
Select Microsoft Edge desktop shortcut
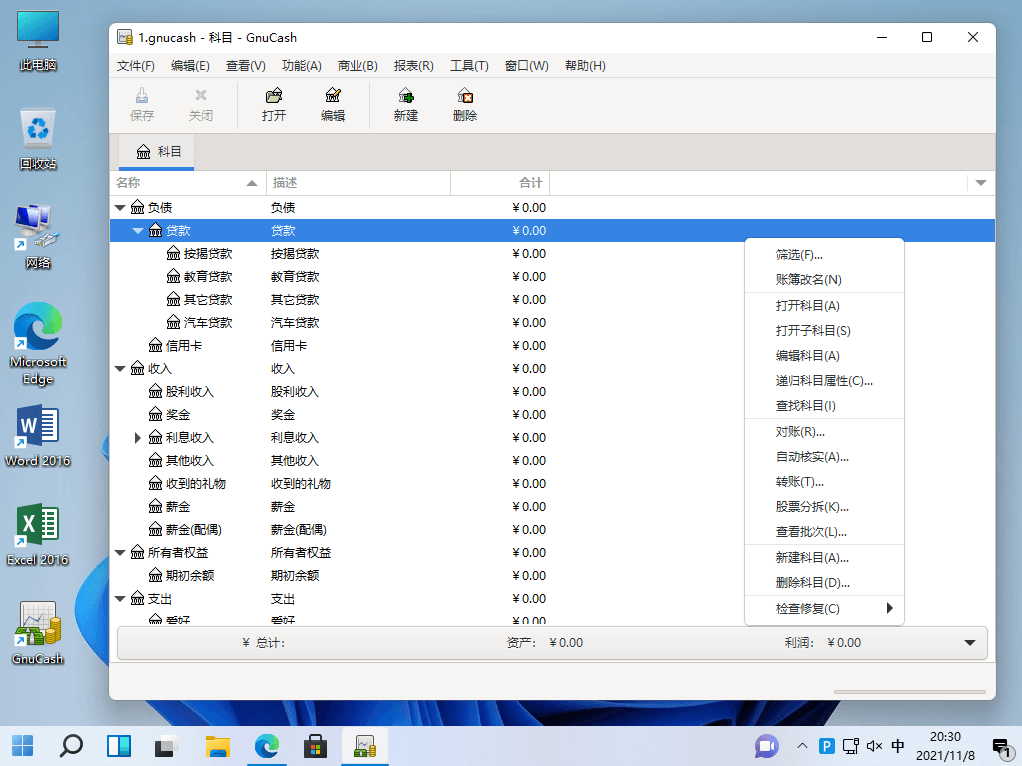[x=38, y=344]
